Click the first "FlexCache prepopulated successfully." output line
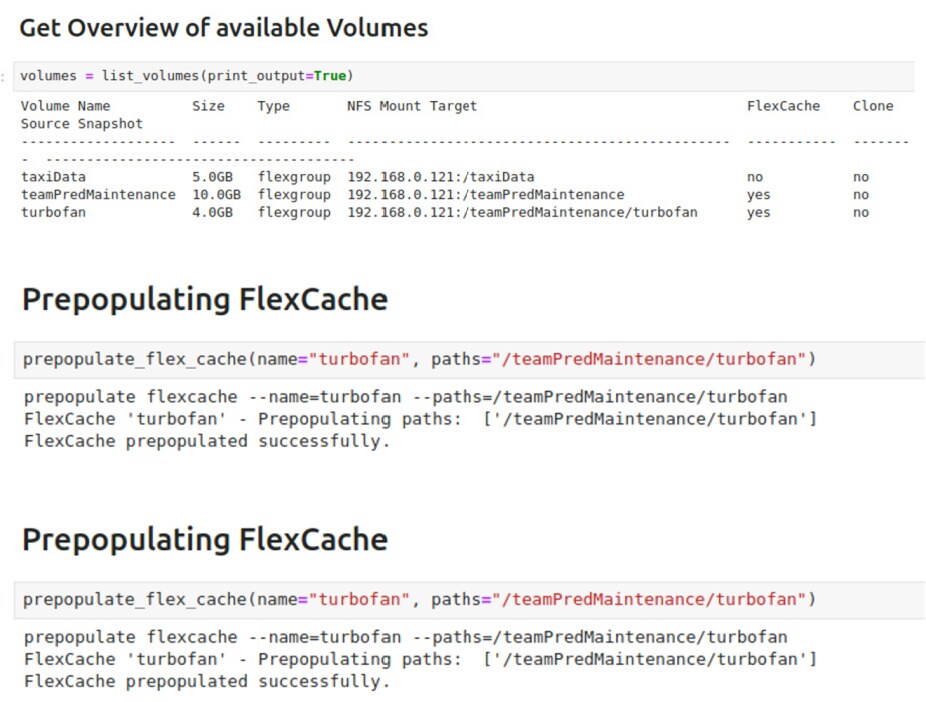 pyautogui.click(x=207, y=441)
